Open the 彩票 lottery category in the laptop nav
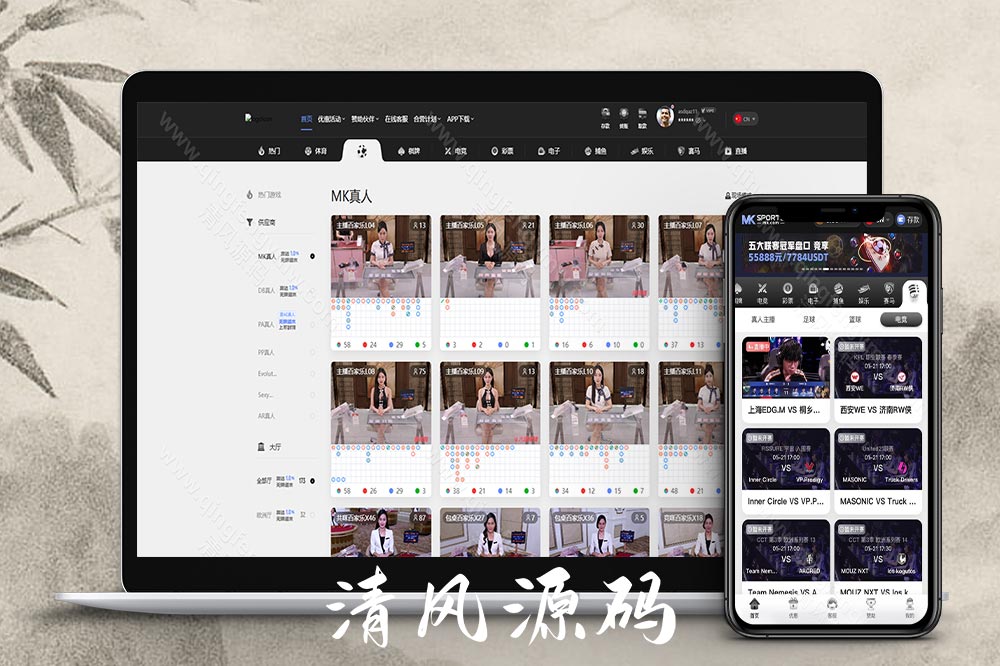1000x666 pixels. tap(502, 151)
